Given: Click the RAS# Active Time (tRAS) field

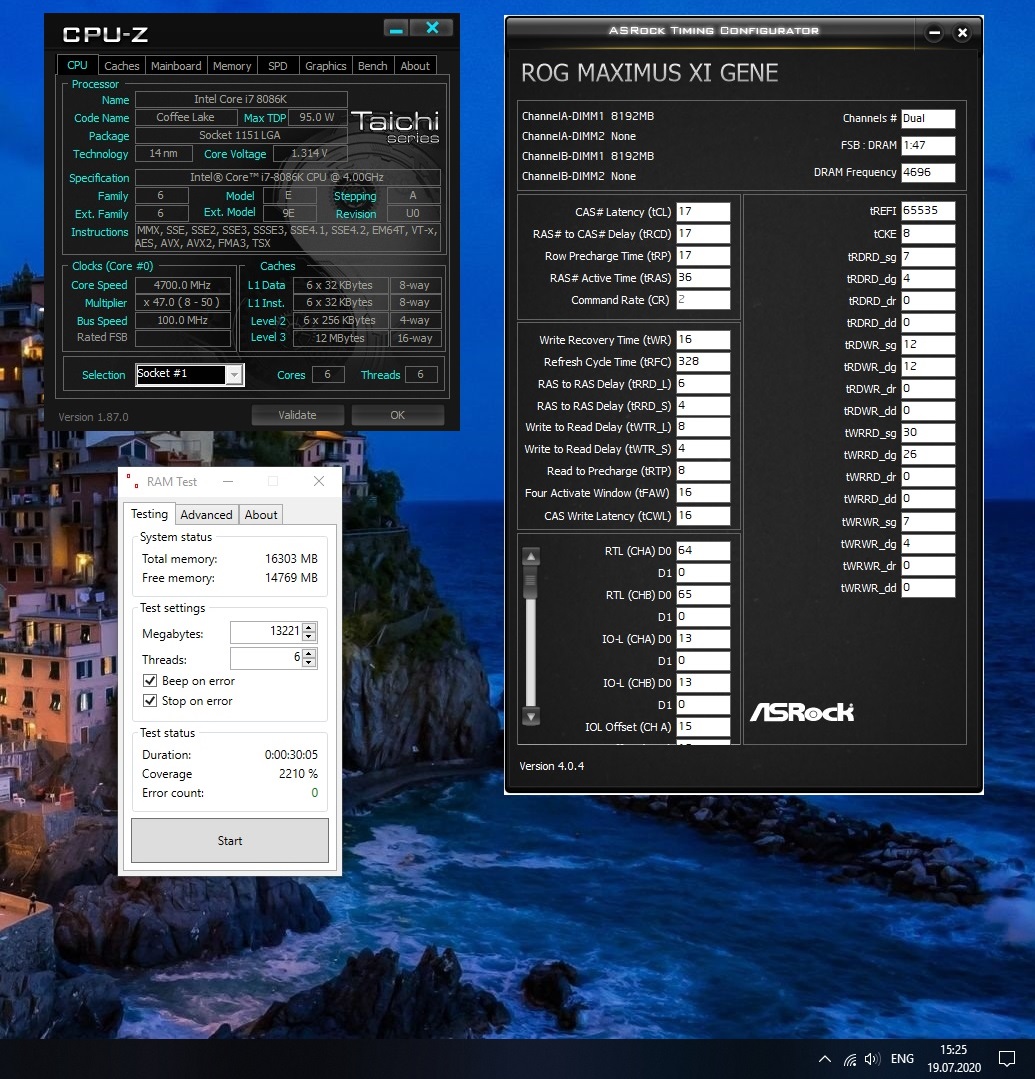Looking at the screenshot, I should tap(703, 277).
